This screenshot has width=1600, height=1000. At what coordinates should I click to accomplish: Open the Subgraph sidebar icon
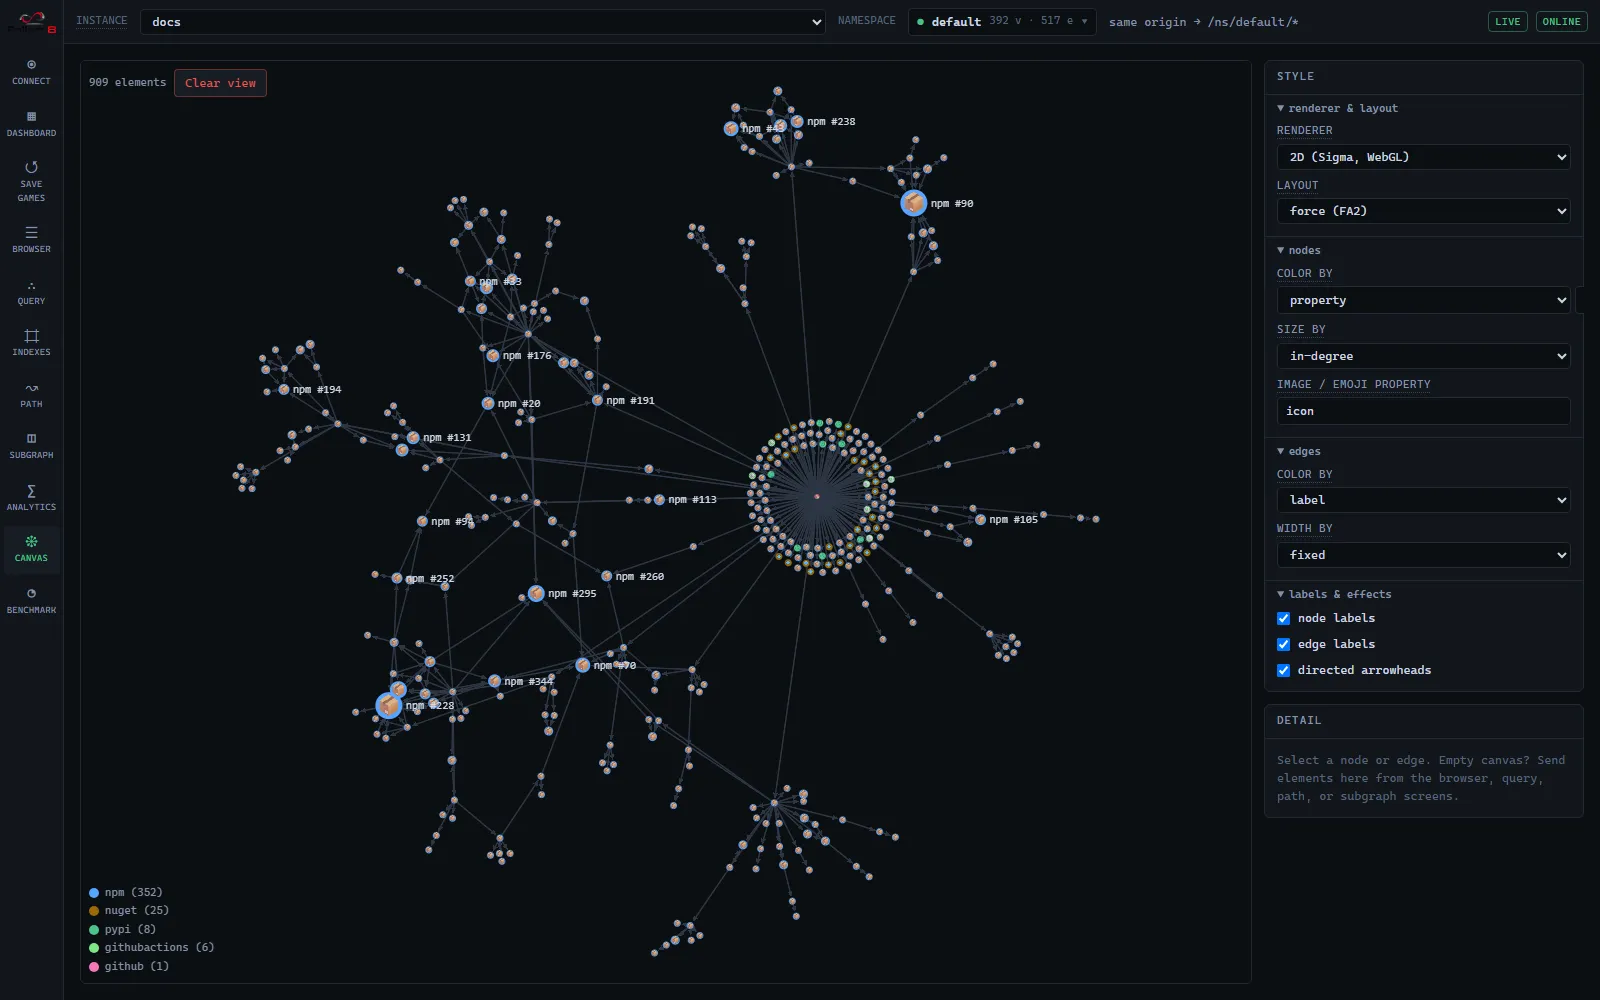click(x=31, y=446)
